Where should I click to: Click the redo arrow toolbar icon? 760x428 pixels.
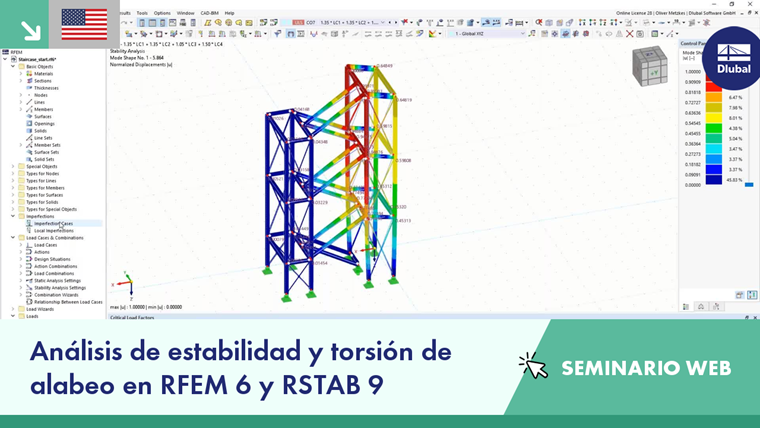pos(125,22)
